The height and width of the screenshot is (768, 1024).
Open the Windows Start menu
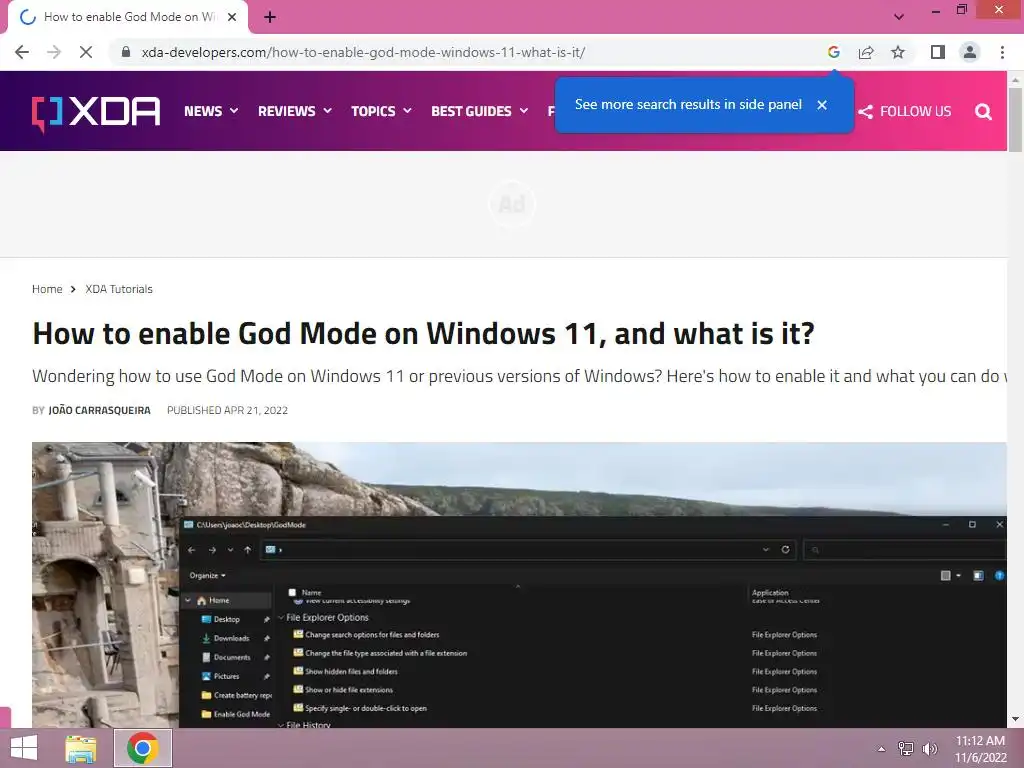(x=24, y=748)
